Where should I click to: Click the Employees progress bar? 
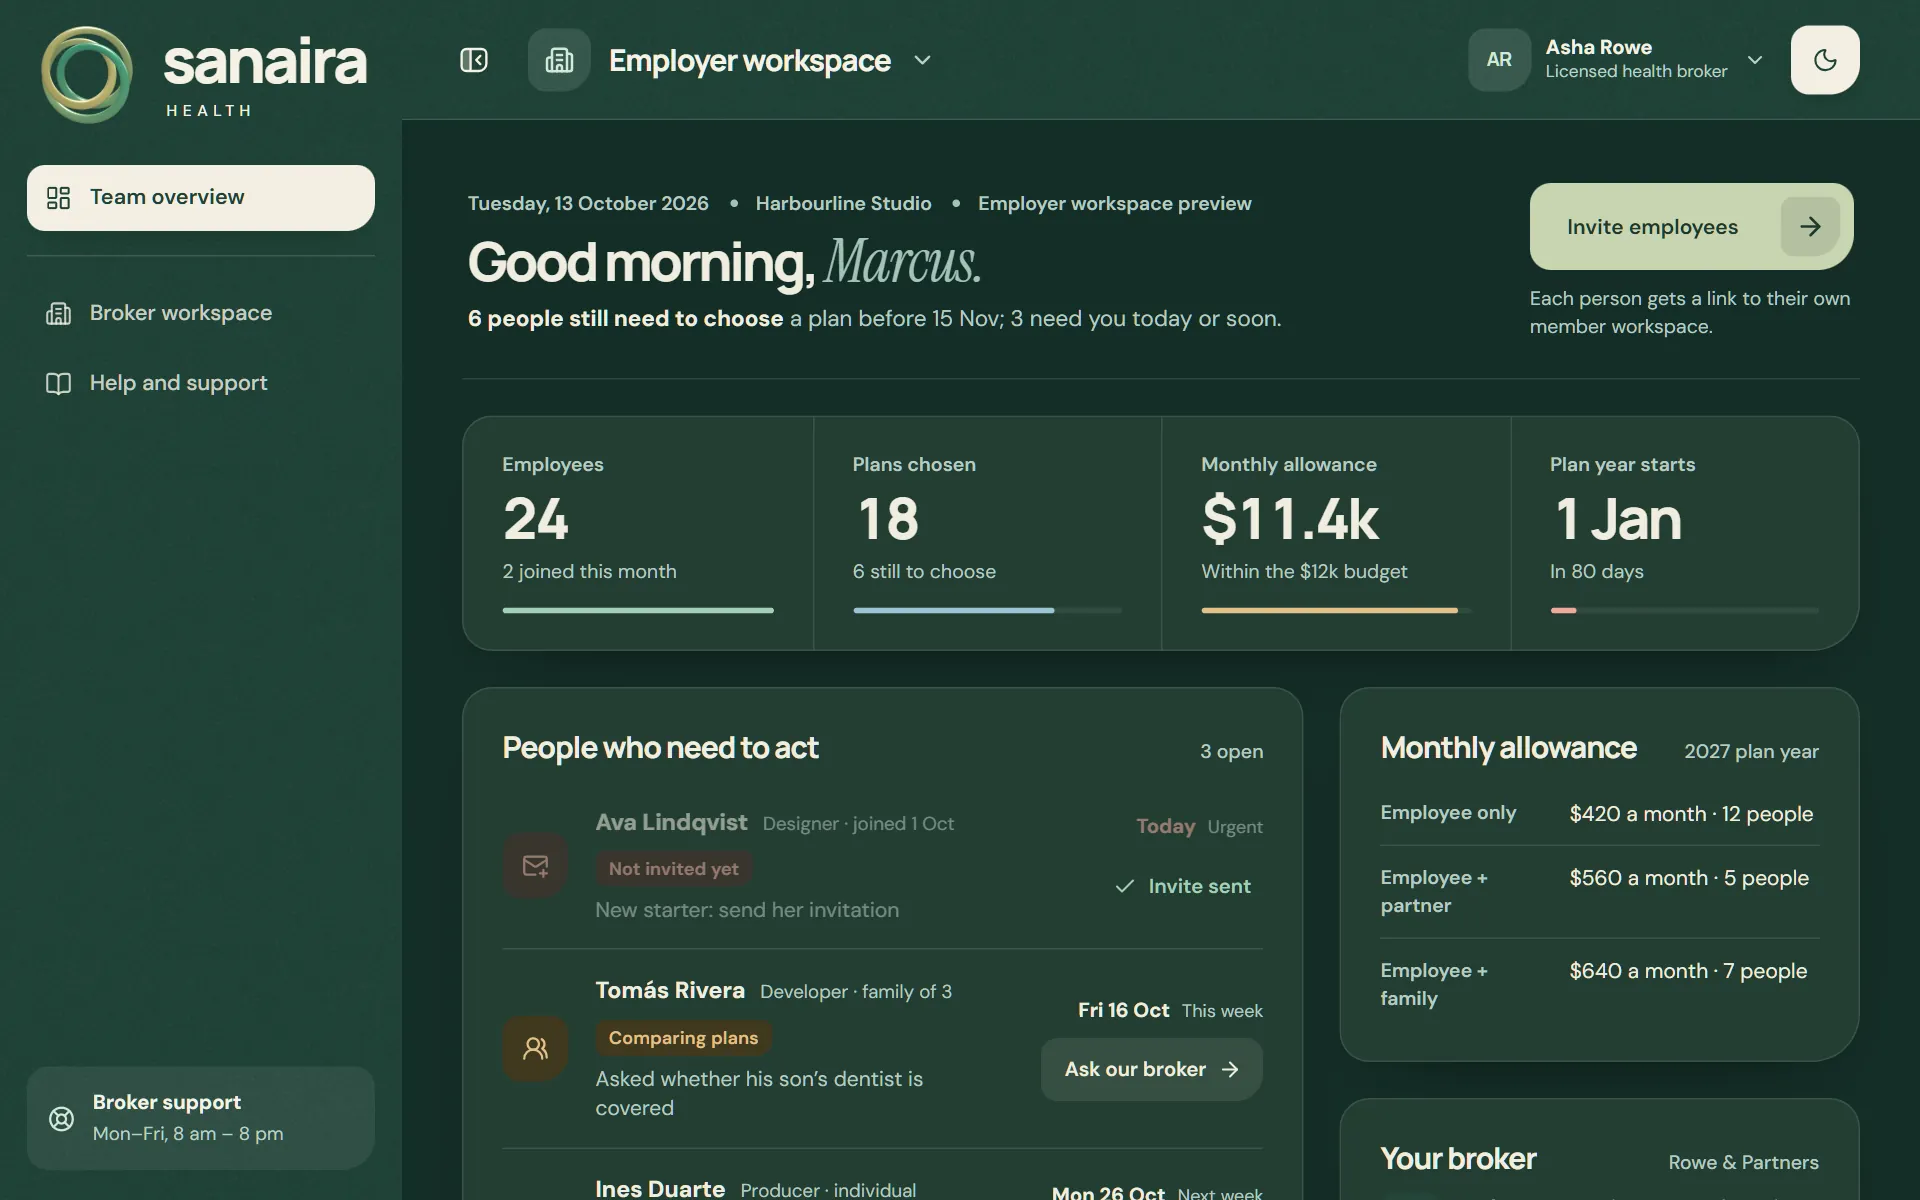point(638,610)
